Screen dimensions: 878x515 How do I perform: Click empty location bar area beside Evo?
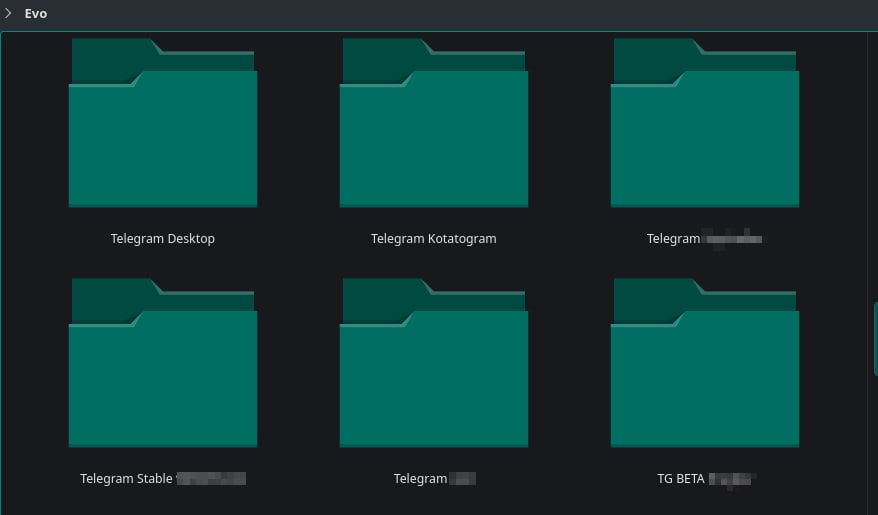pos(450,14)
